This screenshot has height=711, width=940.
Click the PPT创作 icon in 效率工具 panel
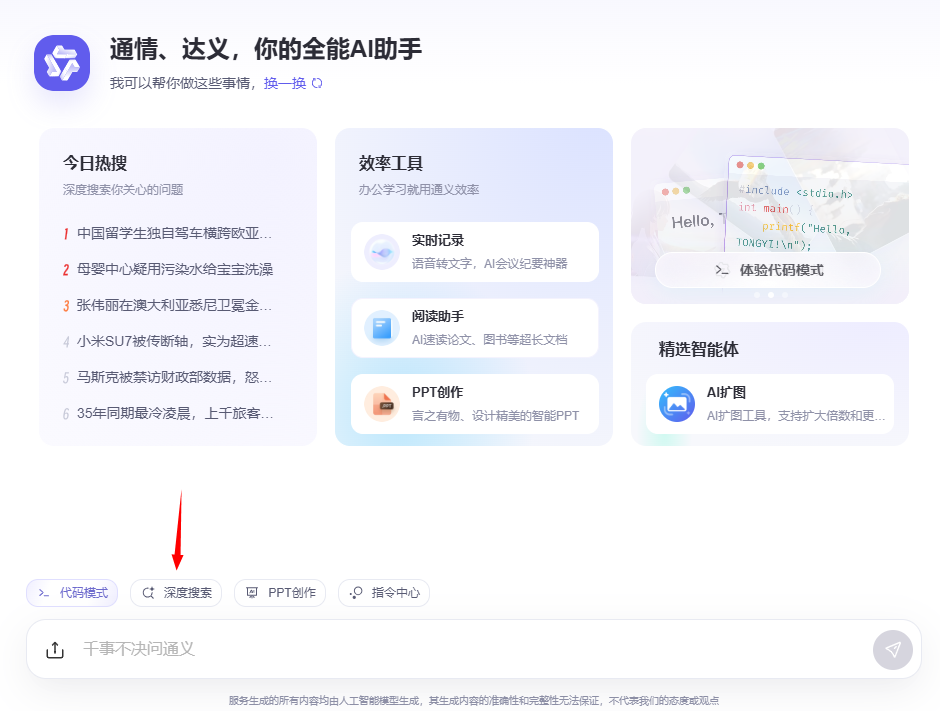point(383,403)
